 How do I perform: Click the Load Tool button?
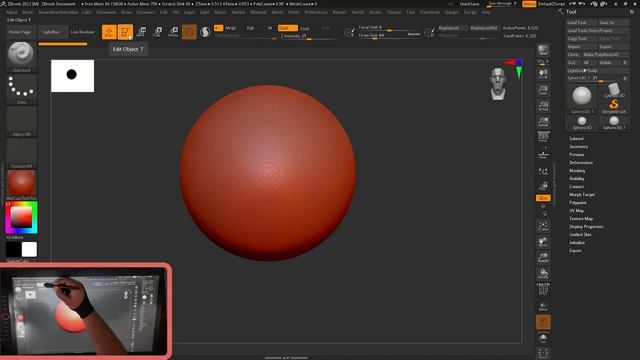[581, 22]
